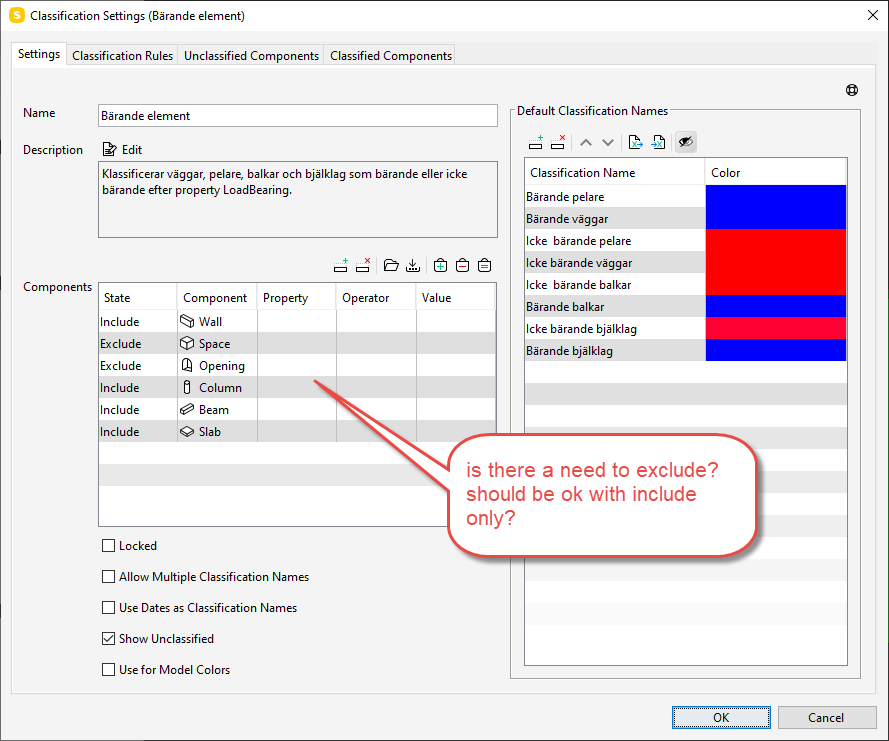Enable Use Dates as Classification Names
Screen dimensions: 889x741
(108, 608)
